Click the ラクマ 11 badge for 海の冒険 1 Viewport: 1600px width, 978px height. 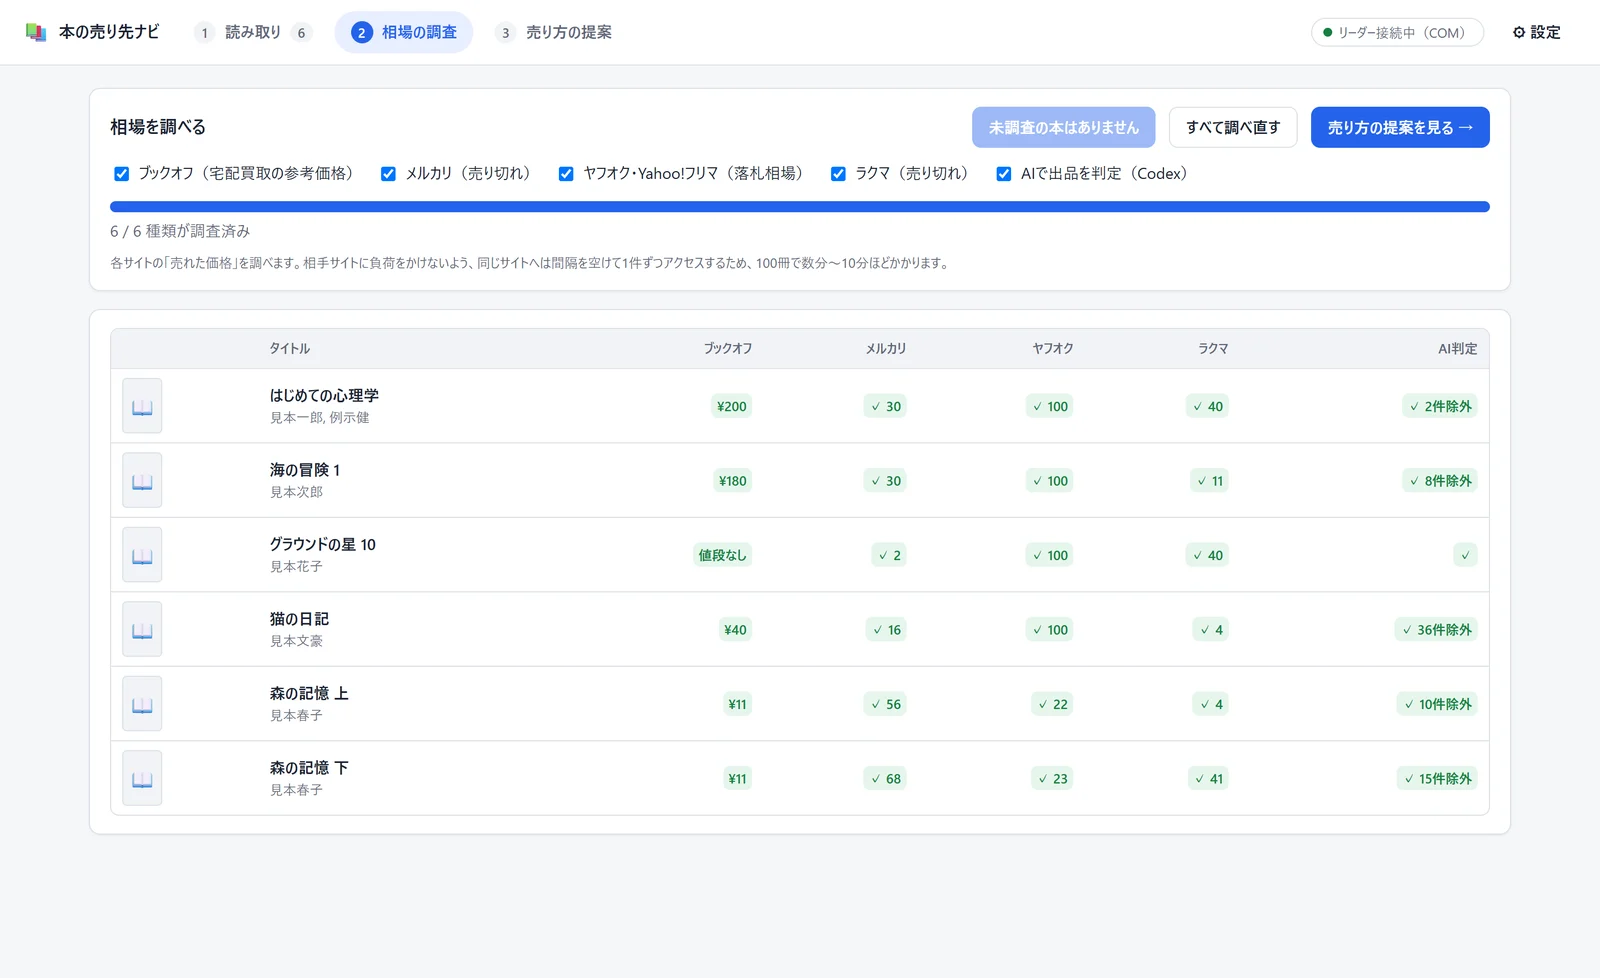[x=1210, y=480]
